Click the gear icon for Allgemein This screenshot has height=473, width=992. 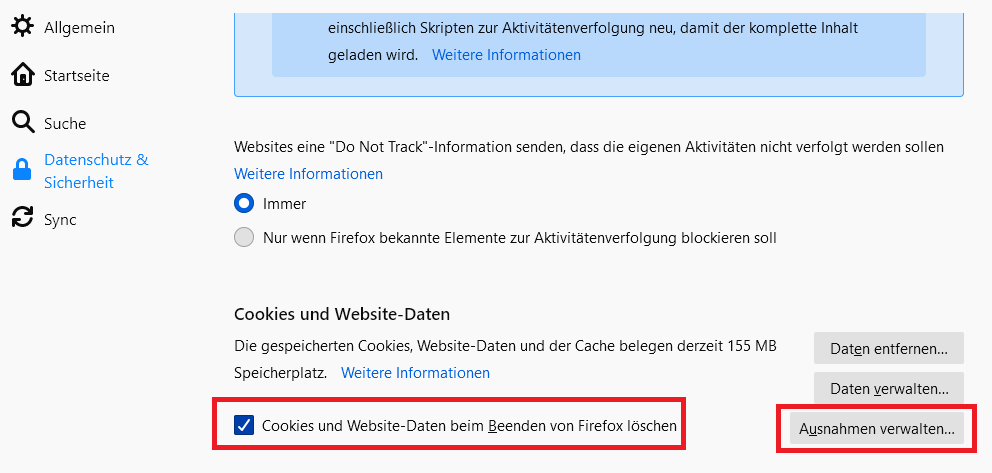22,27
